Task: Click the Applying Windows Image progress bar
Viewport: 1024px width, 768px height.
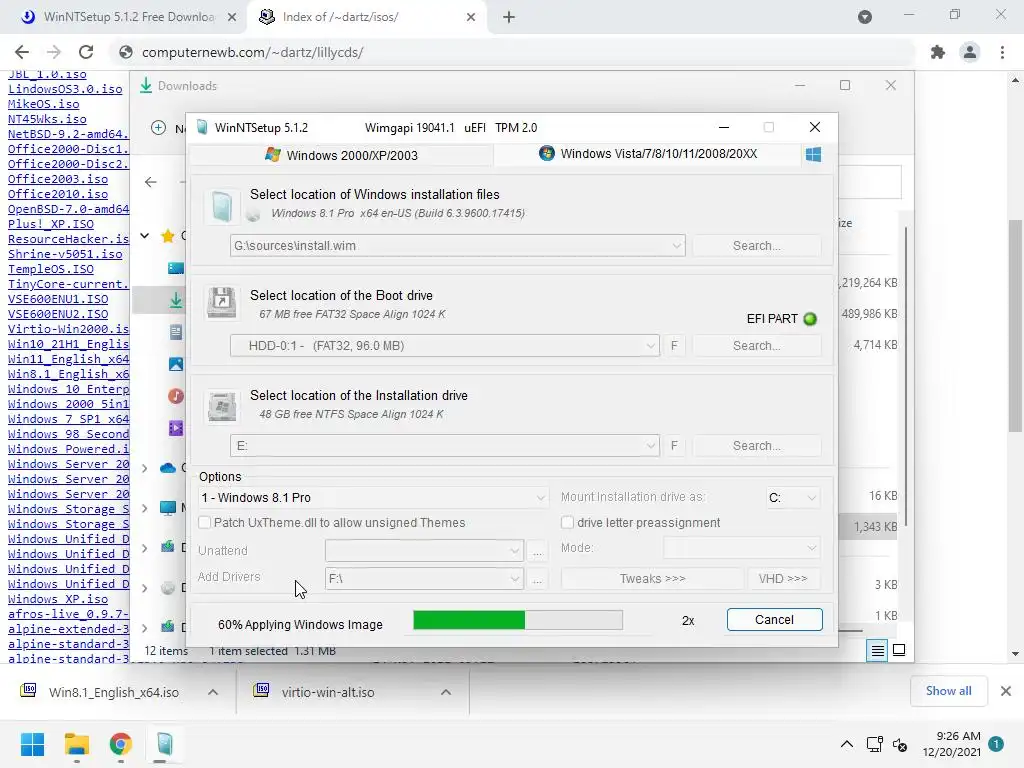Action: pyautogui.click(x=518, y=620)
